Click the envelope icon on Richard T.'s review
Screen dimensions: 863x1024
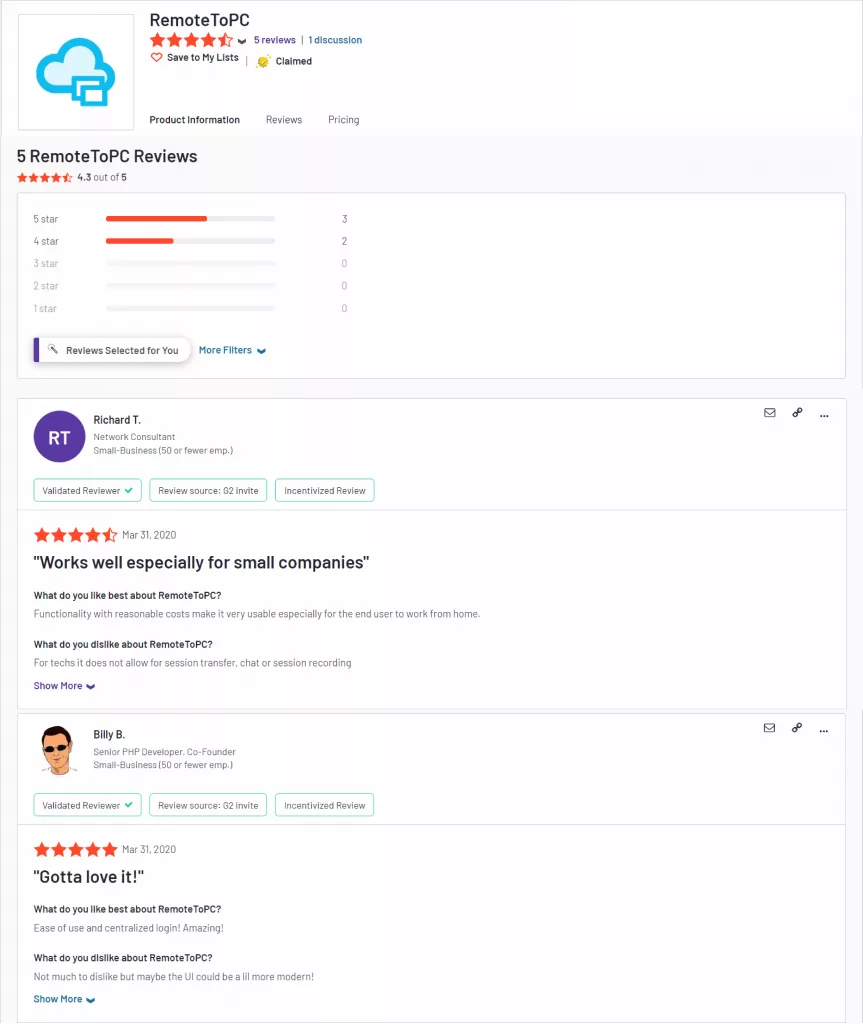770,413
